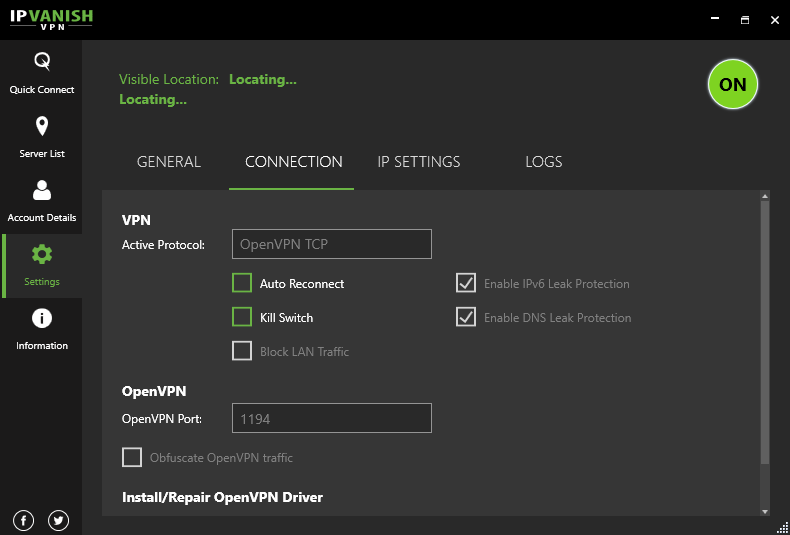Go to Account Details person icon
This screenshot has width=790, height=535.
point(41,190)
